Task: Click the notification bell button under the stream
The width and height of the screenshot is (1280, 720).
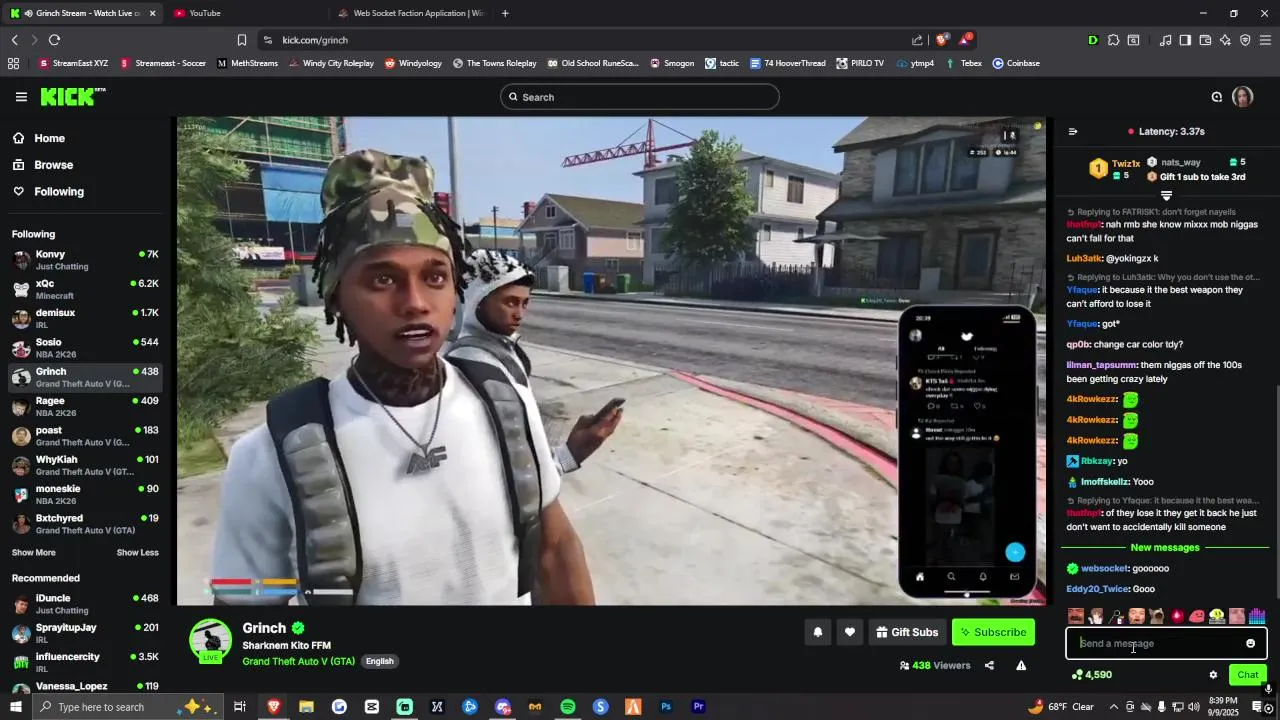Action: [x=818, y=632]
